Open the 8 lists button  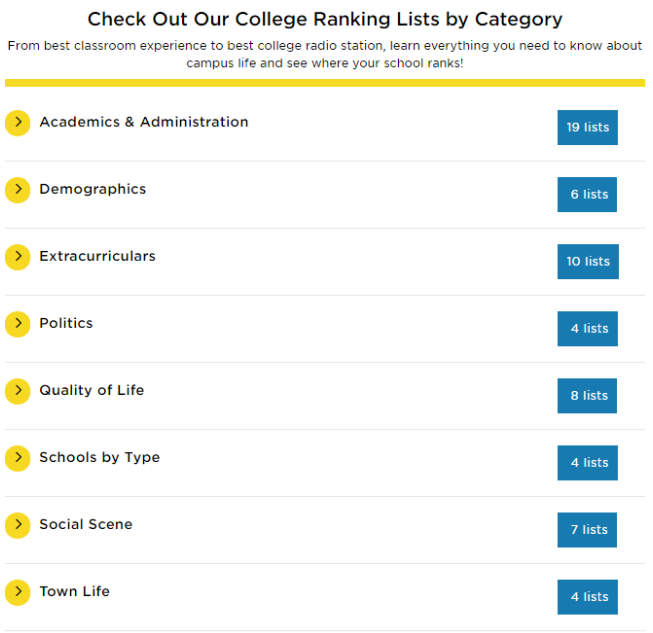tap(587, 396)
